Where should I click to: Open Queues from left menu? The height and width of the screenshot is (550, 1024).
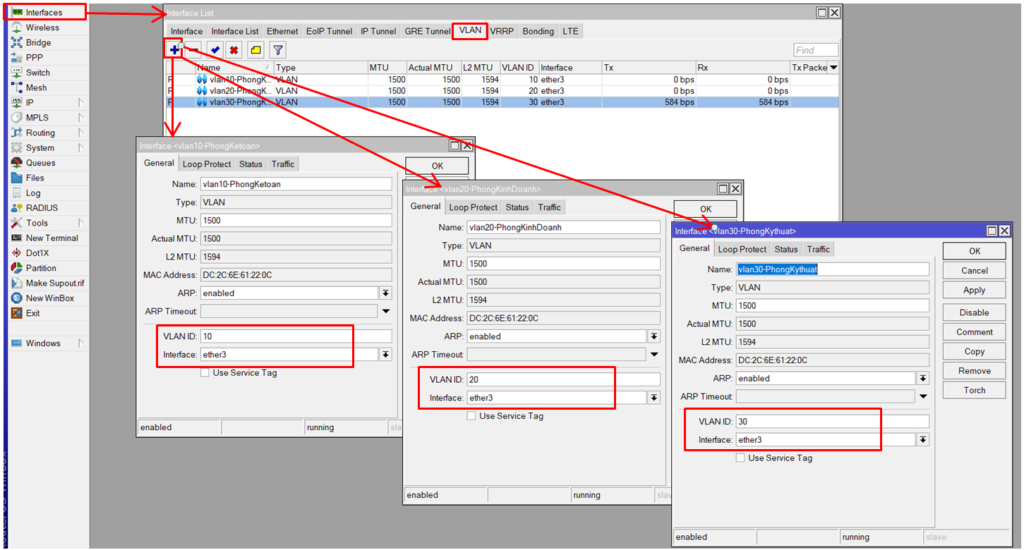(40, 163)
